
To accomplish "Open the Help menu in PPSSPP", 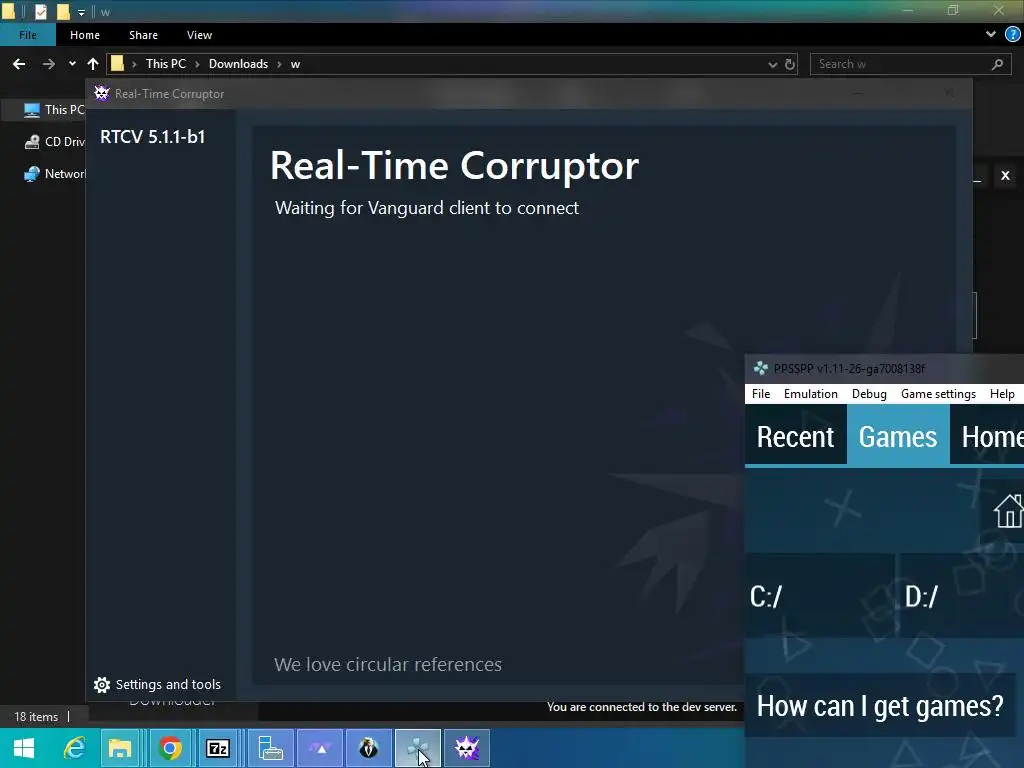I will (x=1002, y=394).
